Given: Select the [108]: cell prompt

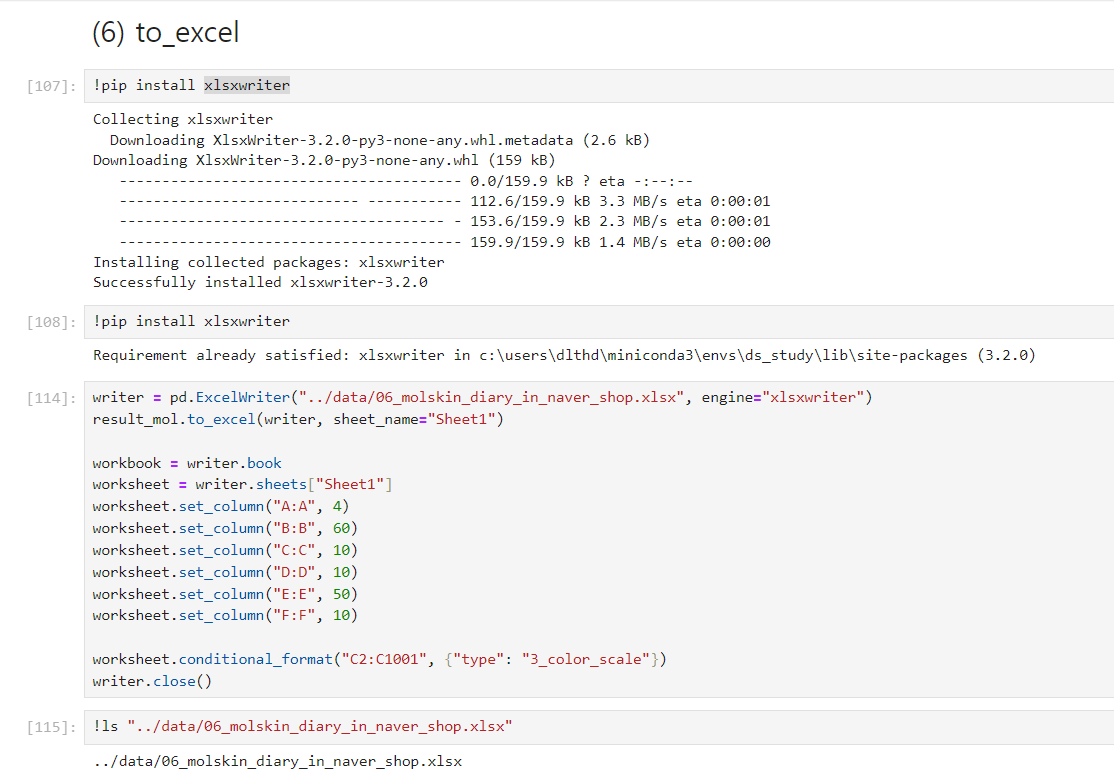Looking at the screenshot, I should click(51, 322).
